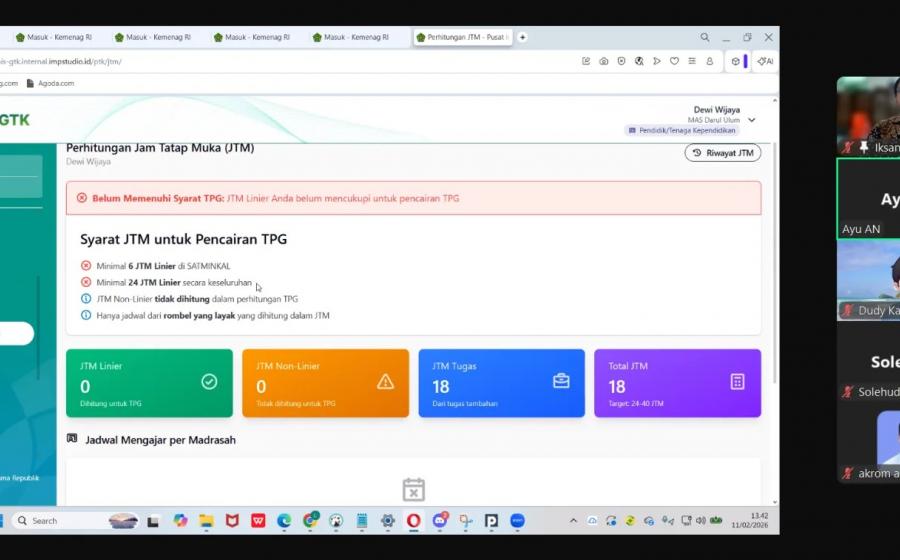Click the translate globe icon in address bar

pos(639,61)
